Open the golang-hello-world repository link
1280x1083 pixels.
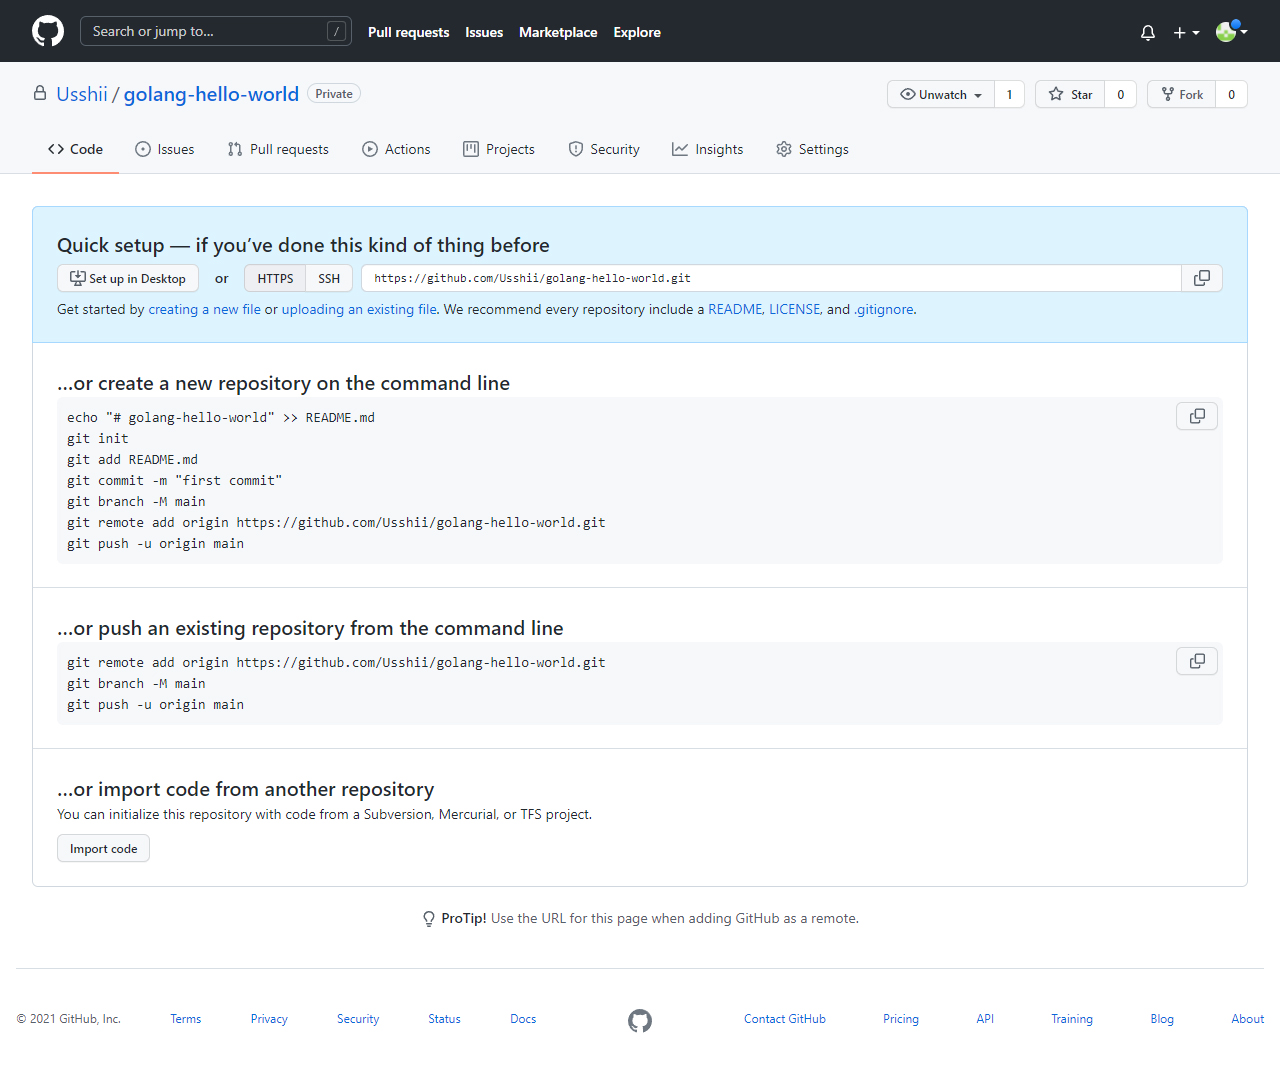click(211, 94)
